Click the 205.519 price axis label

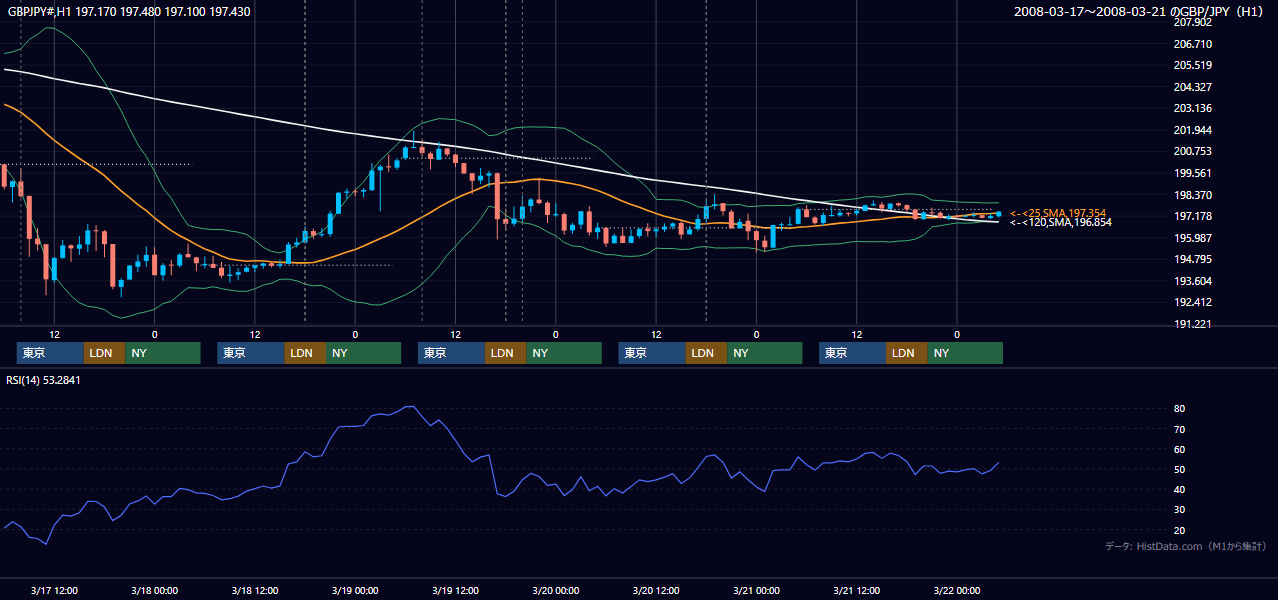(x=1193, y=65)
